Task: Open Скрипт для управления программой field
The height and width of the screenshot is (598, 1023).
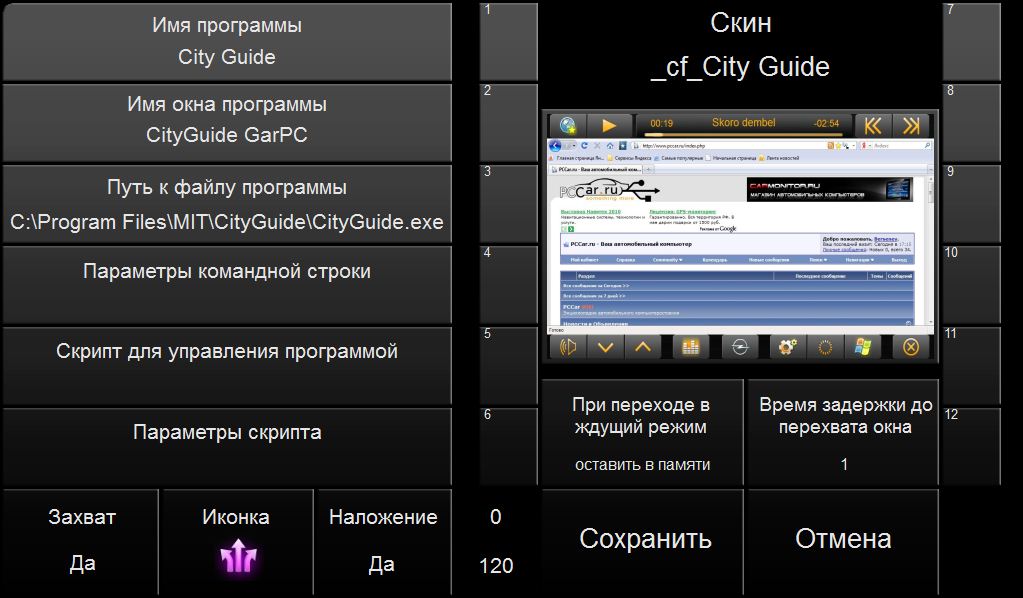Action: 227,365
